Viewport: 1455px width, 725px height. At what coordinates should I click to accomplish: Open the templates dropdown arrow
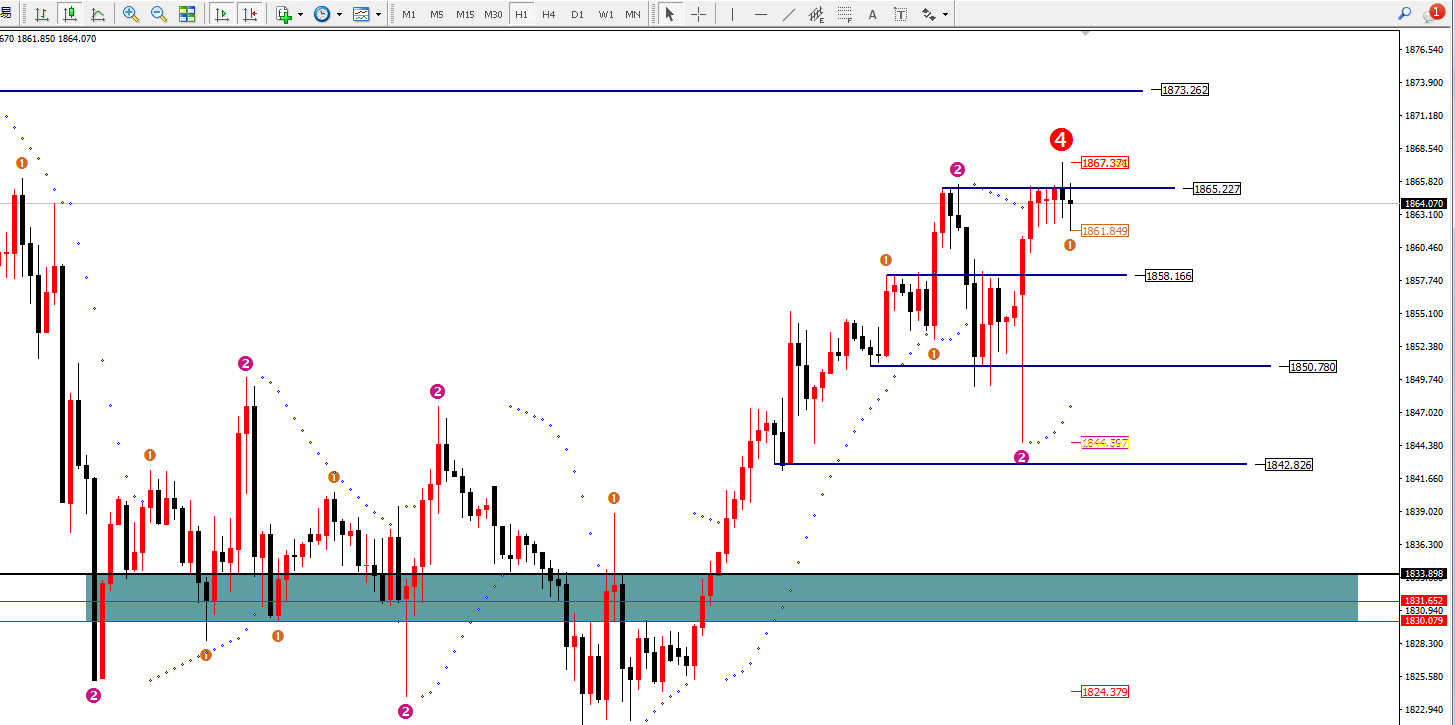pos(378,15)
